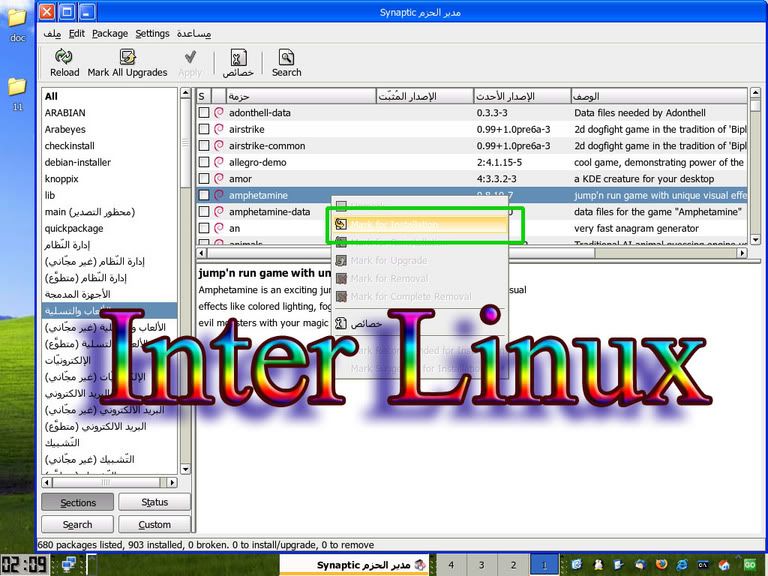Click the Debian swirl icon beside amphetamine-data
The image size is (768, 576).
pos(219,212)
